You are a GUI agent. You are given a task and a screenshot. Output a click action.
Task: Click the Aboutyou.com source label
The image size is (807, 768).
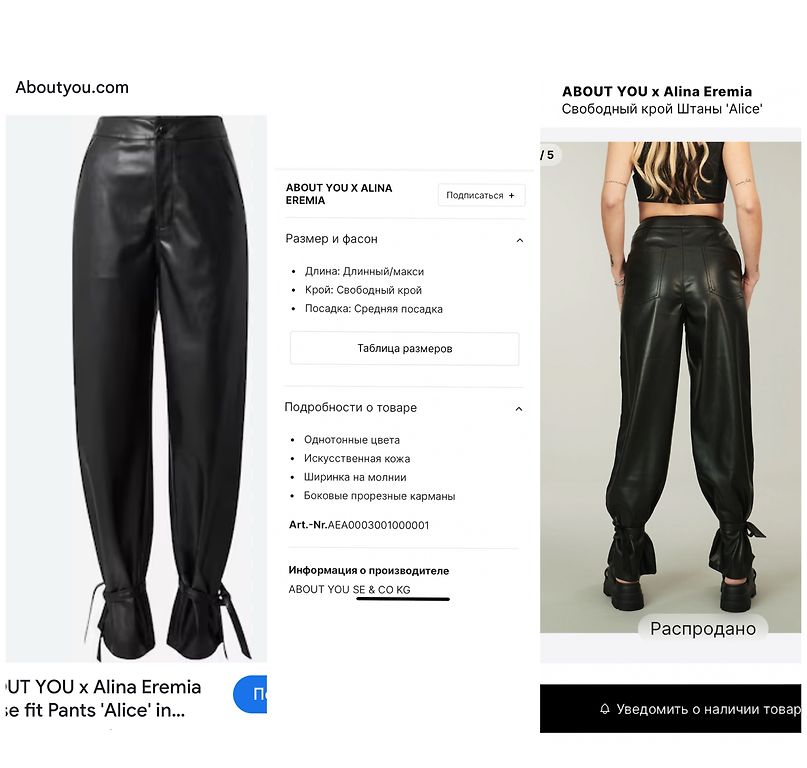(72, 88)
